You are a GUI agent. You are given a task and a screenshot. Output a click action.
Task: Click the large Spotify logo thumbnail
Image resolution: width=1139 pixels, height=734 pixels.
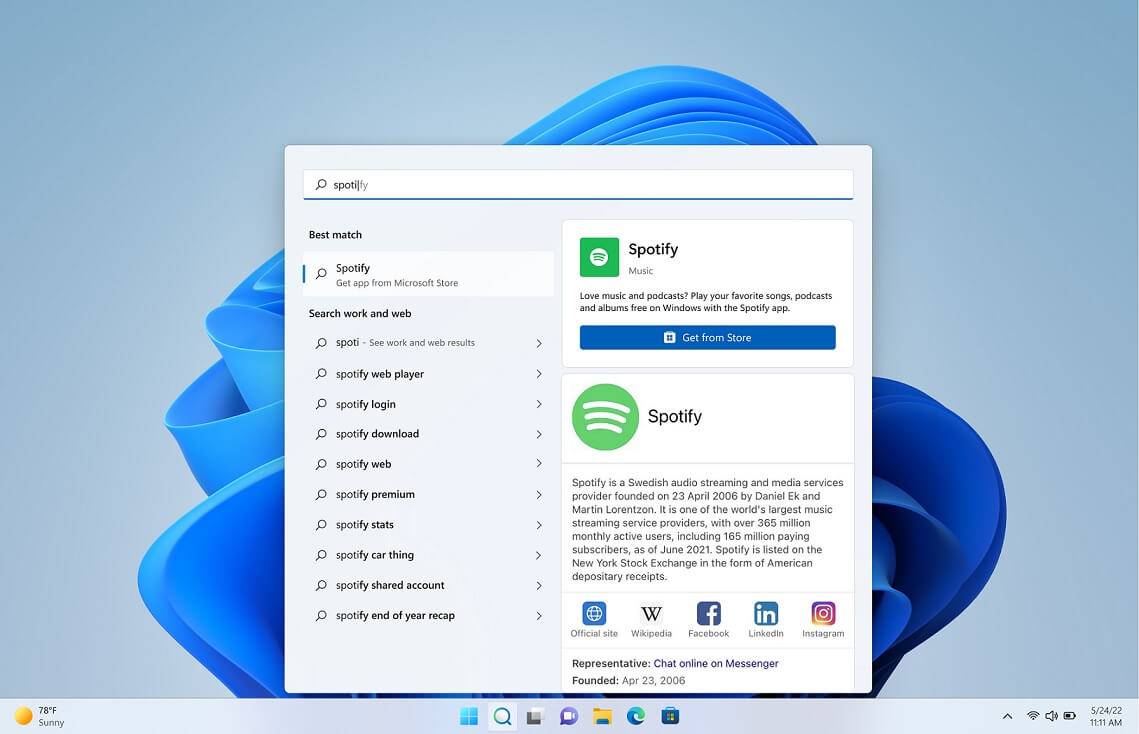tap(603, 416)
